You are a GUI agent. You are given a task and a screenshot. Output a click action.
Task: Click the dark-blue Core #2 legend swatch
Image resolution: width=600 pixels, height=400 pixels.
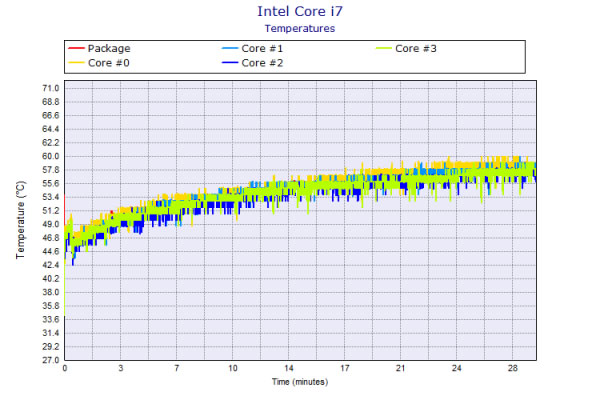(230, 63)
